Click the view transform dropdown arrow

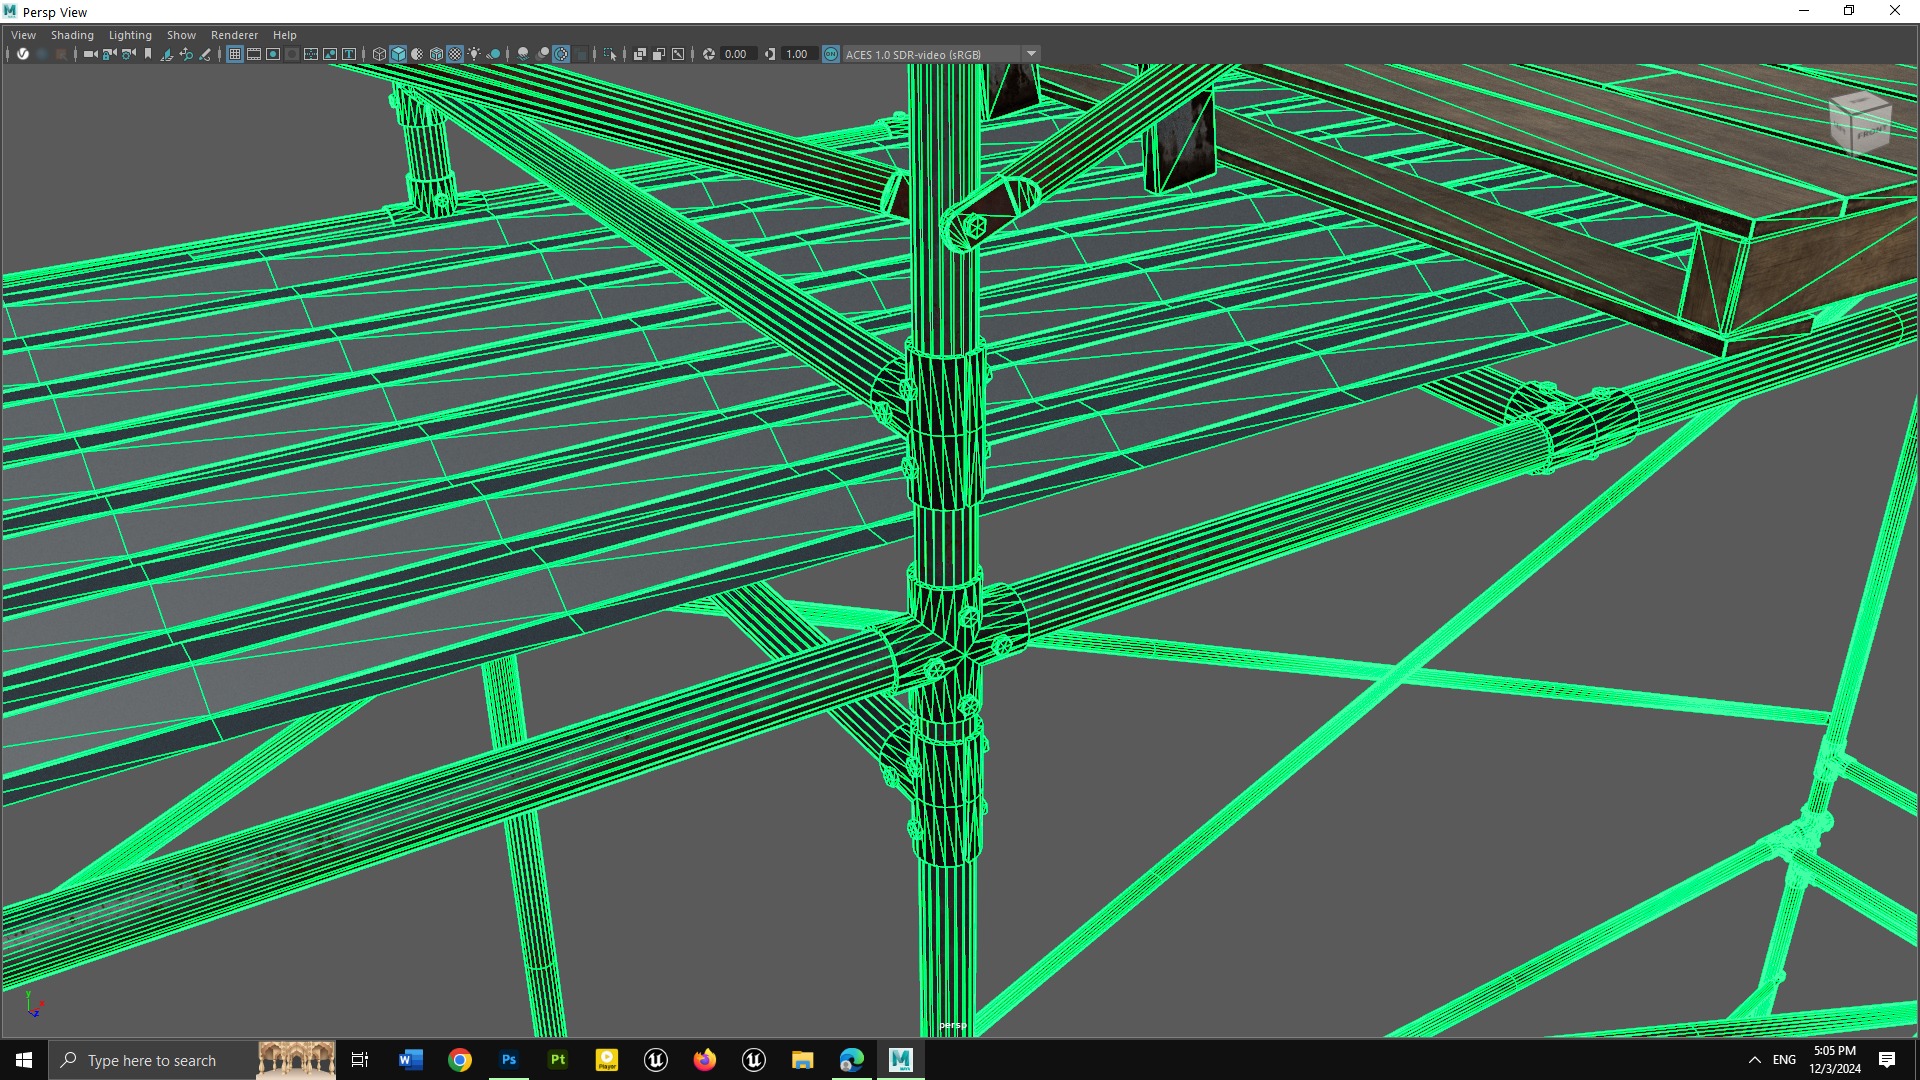(x=1031, y=54)
